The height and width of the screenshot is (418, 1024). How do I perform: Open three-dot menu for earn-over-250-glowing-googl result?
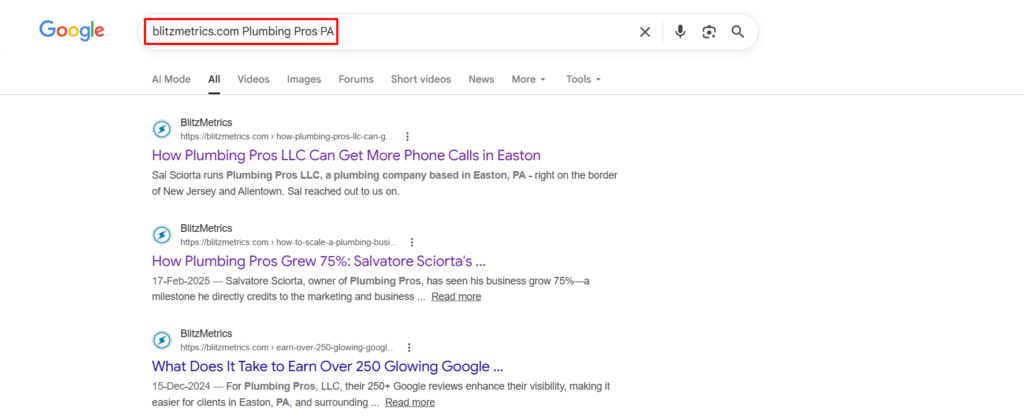coord(408,347)
